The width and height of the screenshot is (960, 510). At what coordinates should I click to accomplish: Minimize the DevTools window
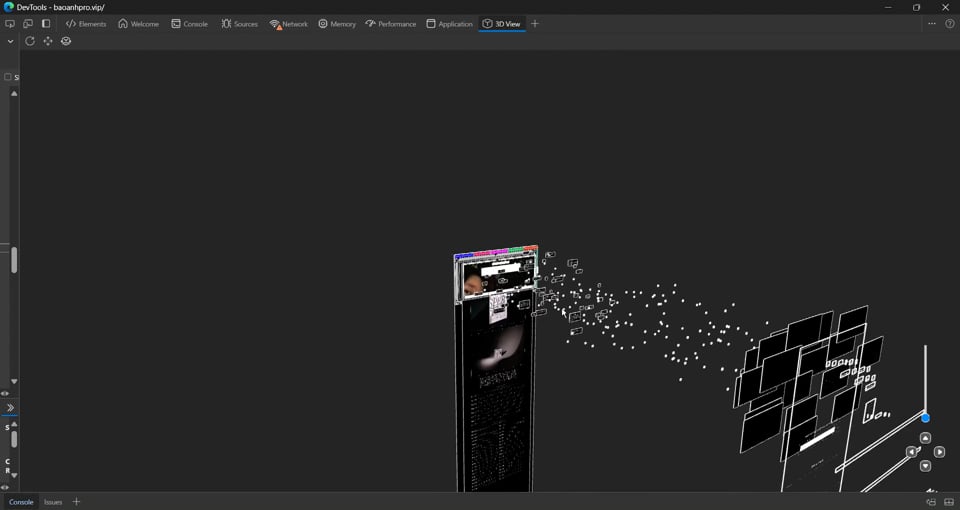pyautogui.click(x=888, y=7)
